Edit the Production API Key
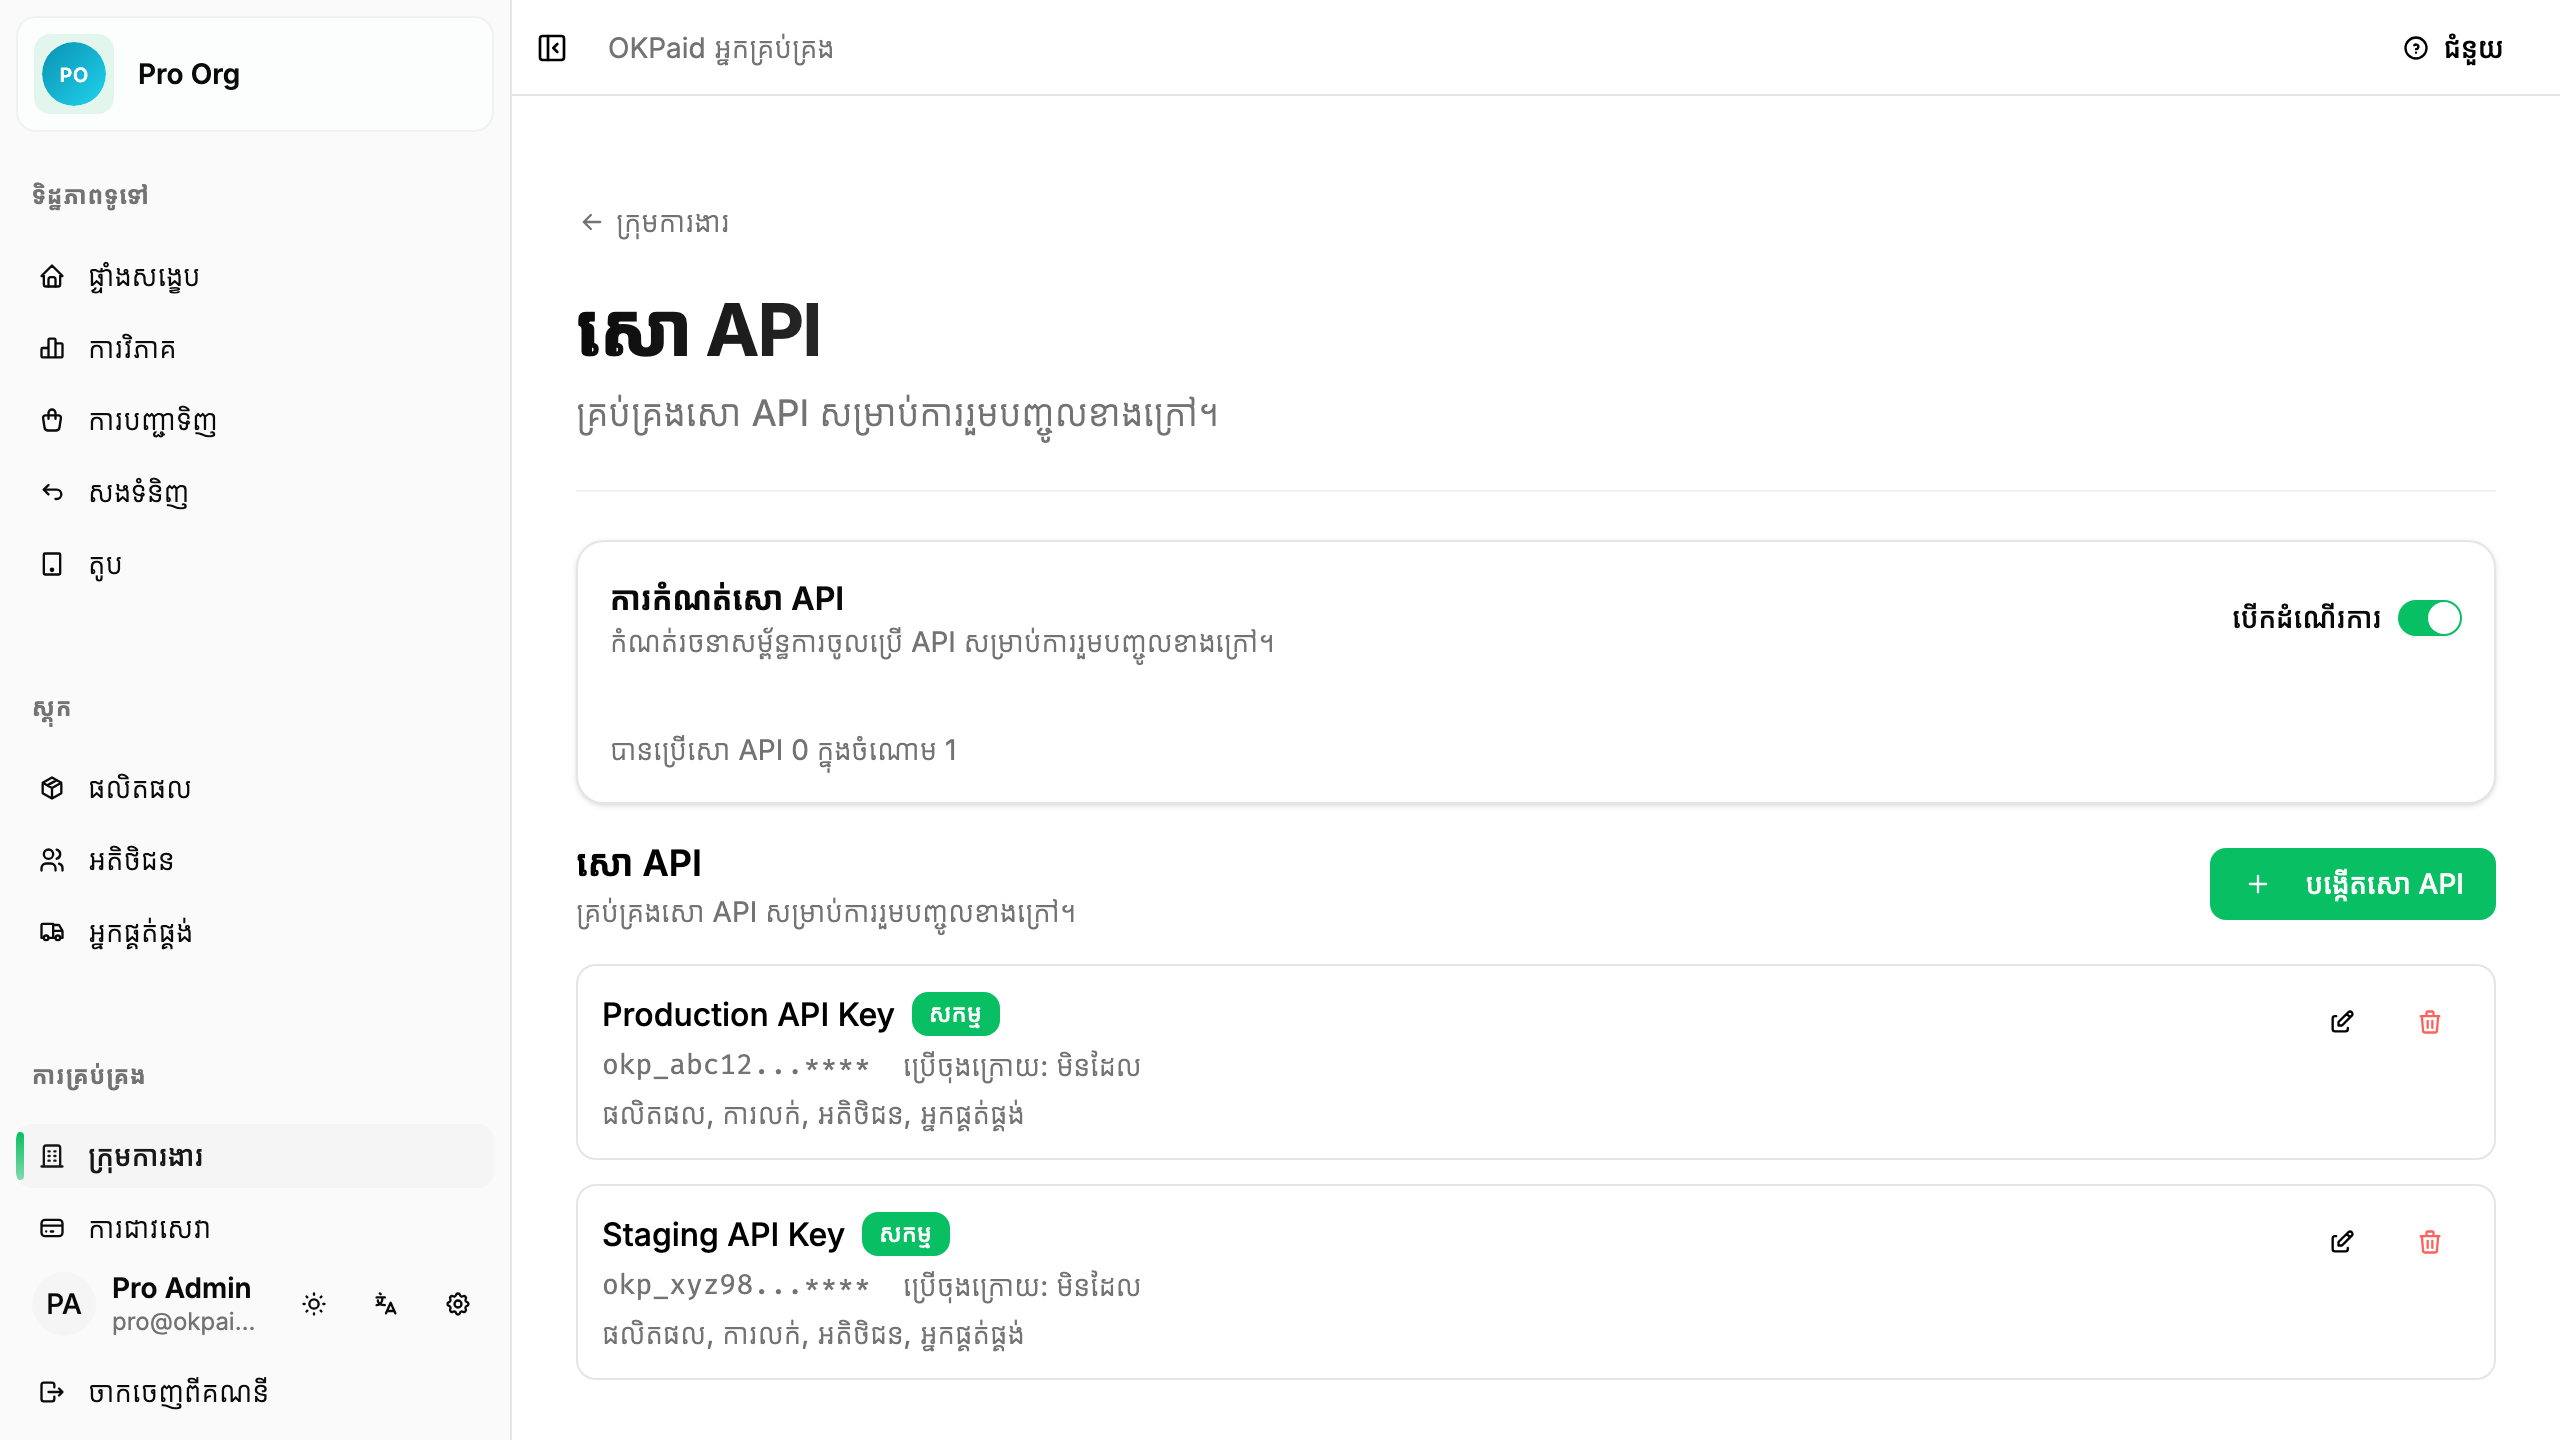This screenshot has width=2560, height=1440. [2342, 1021]
